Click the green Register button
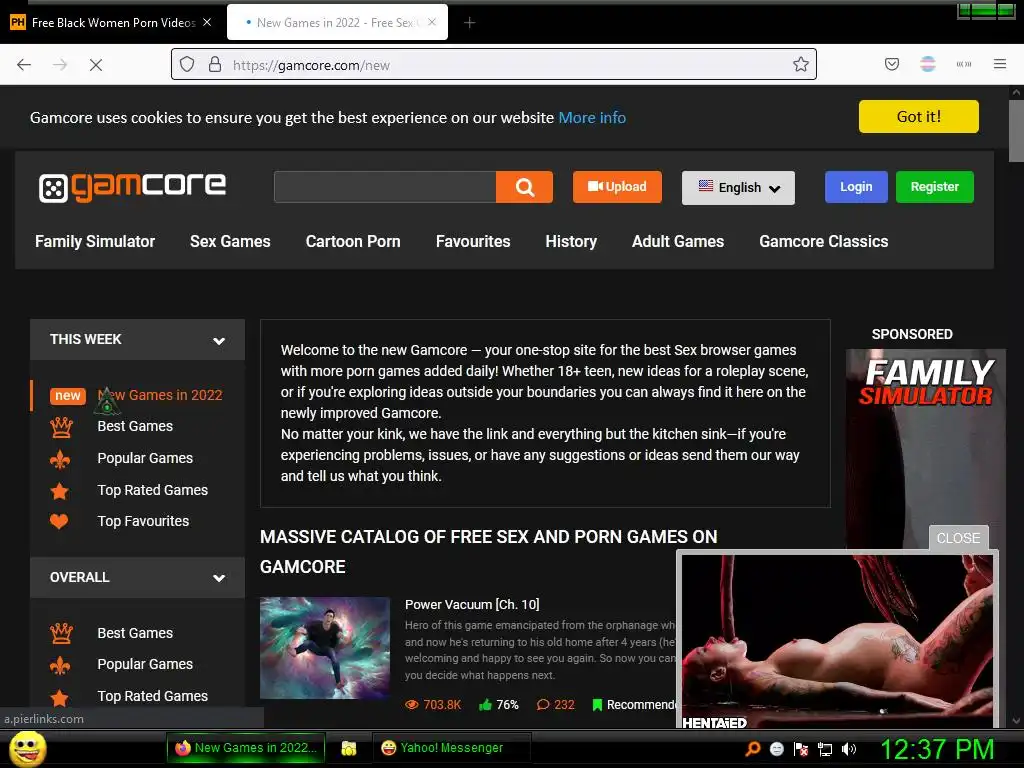1024x768 pixels. [x=935, y=187]
